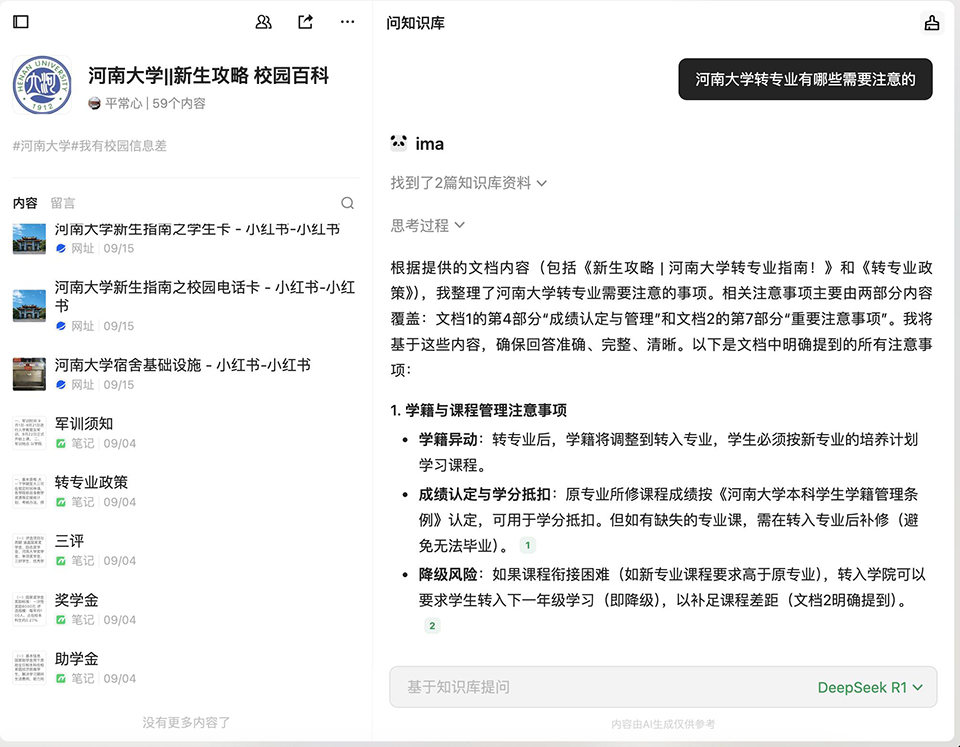This screenshot has width=960, height=747.
Task: Click the share knowledge base icon
Action: pyautogui.click(x=306, y=22)
